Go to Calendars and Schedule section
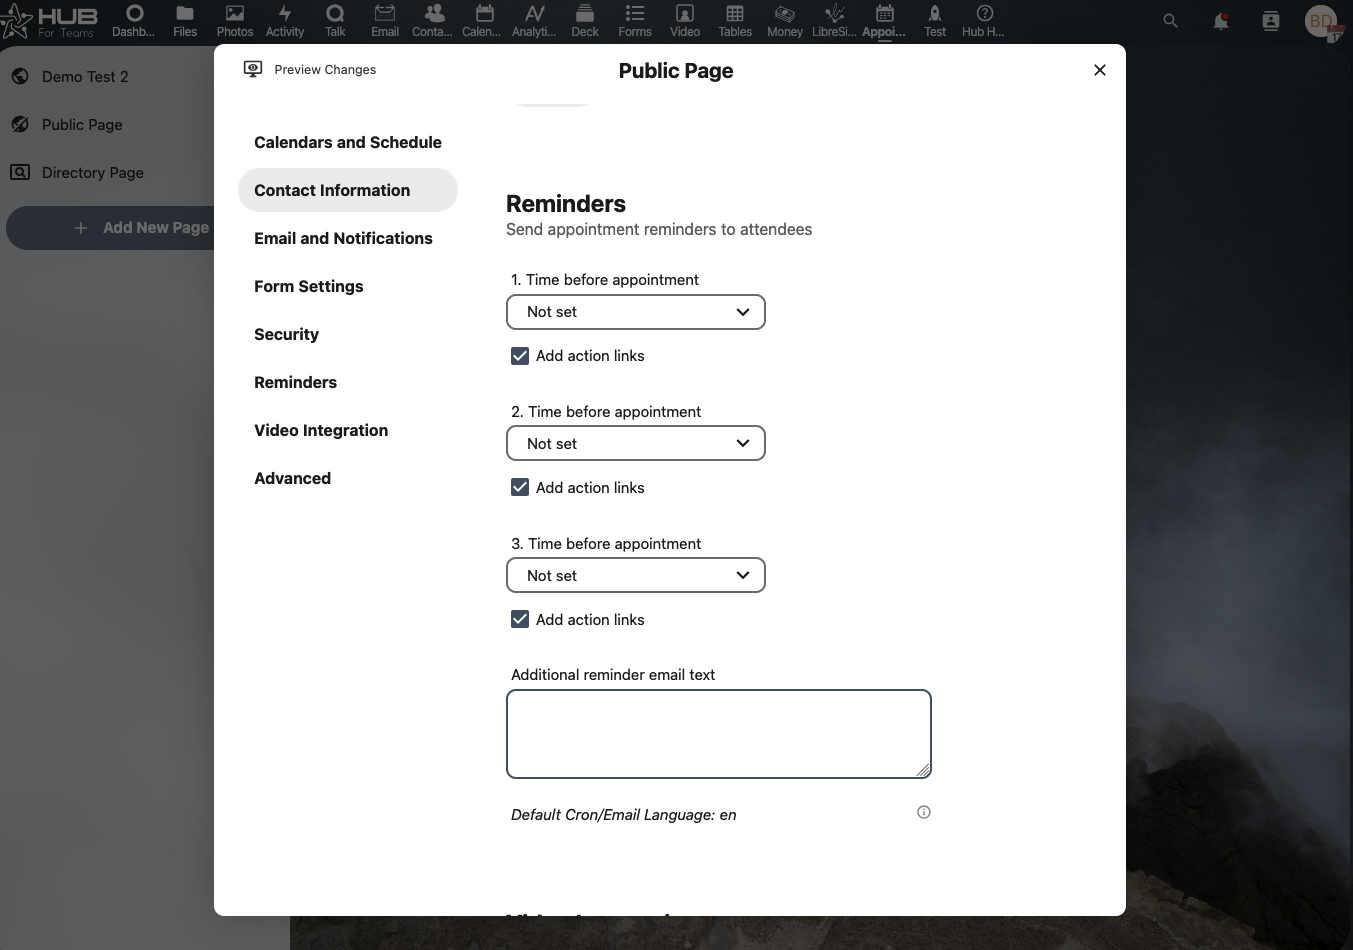Image resolution: width=1353 pixels, height=950 pixels. (x=348, y=142)
